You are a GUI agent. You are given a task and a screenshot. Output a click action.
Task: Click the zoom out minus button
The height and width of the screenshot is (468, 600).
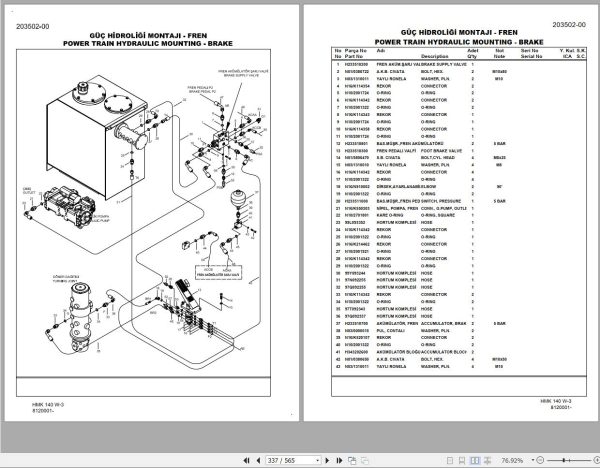(540, 460)
